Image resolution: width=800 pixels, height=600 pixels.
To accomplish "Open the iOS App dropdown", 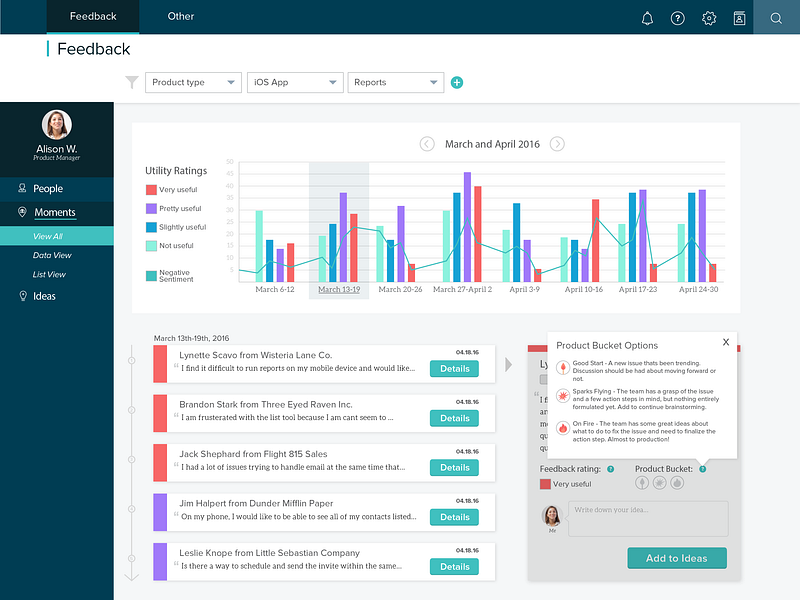I will [x=295, y=82].
